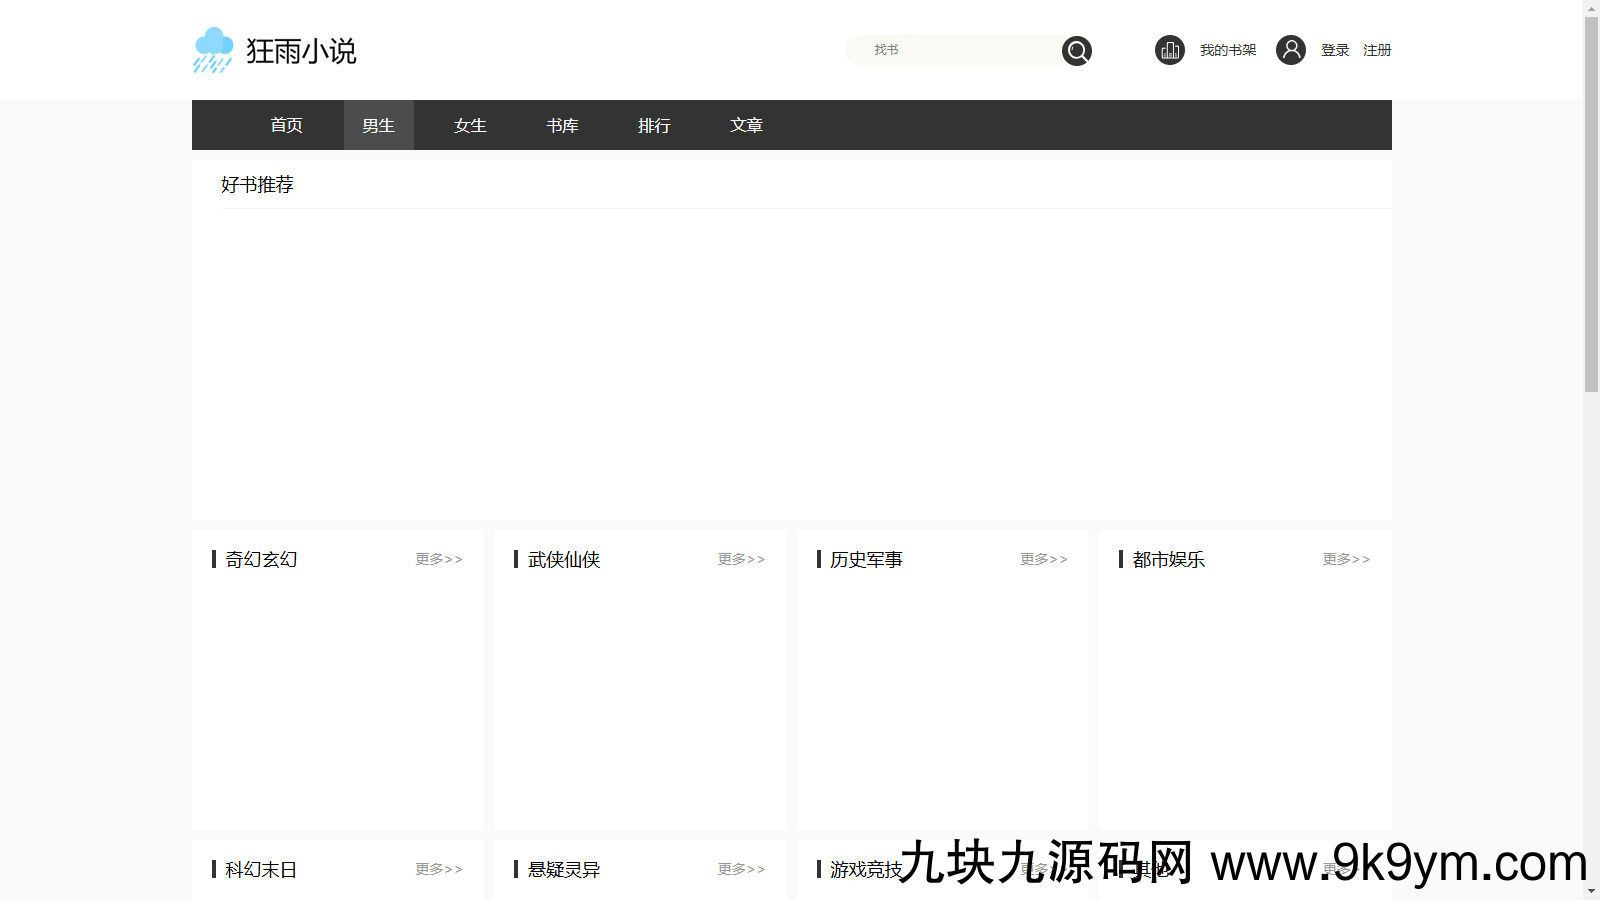
Task: Select the 首页 navigation tab
Action: coord(286,125)
